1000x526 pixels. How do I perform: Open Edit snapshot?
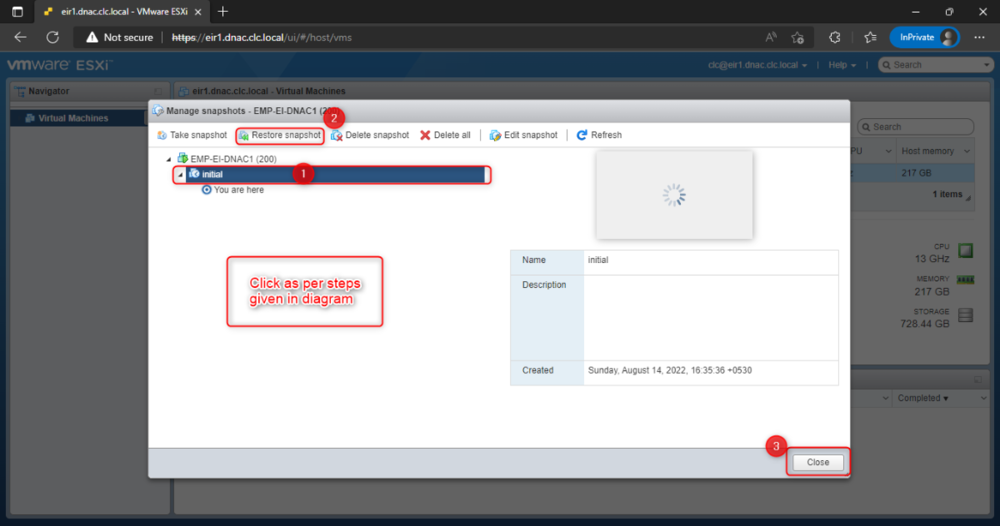point(523,135)
